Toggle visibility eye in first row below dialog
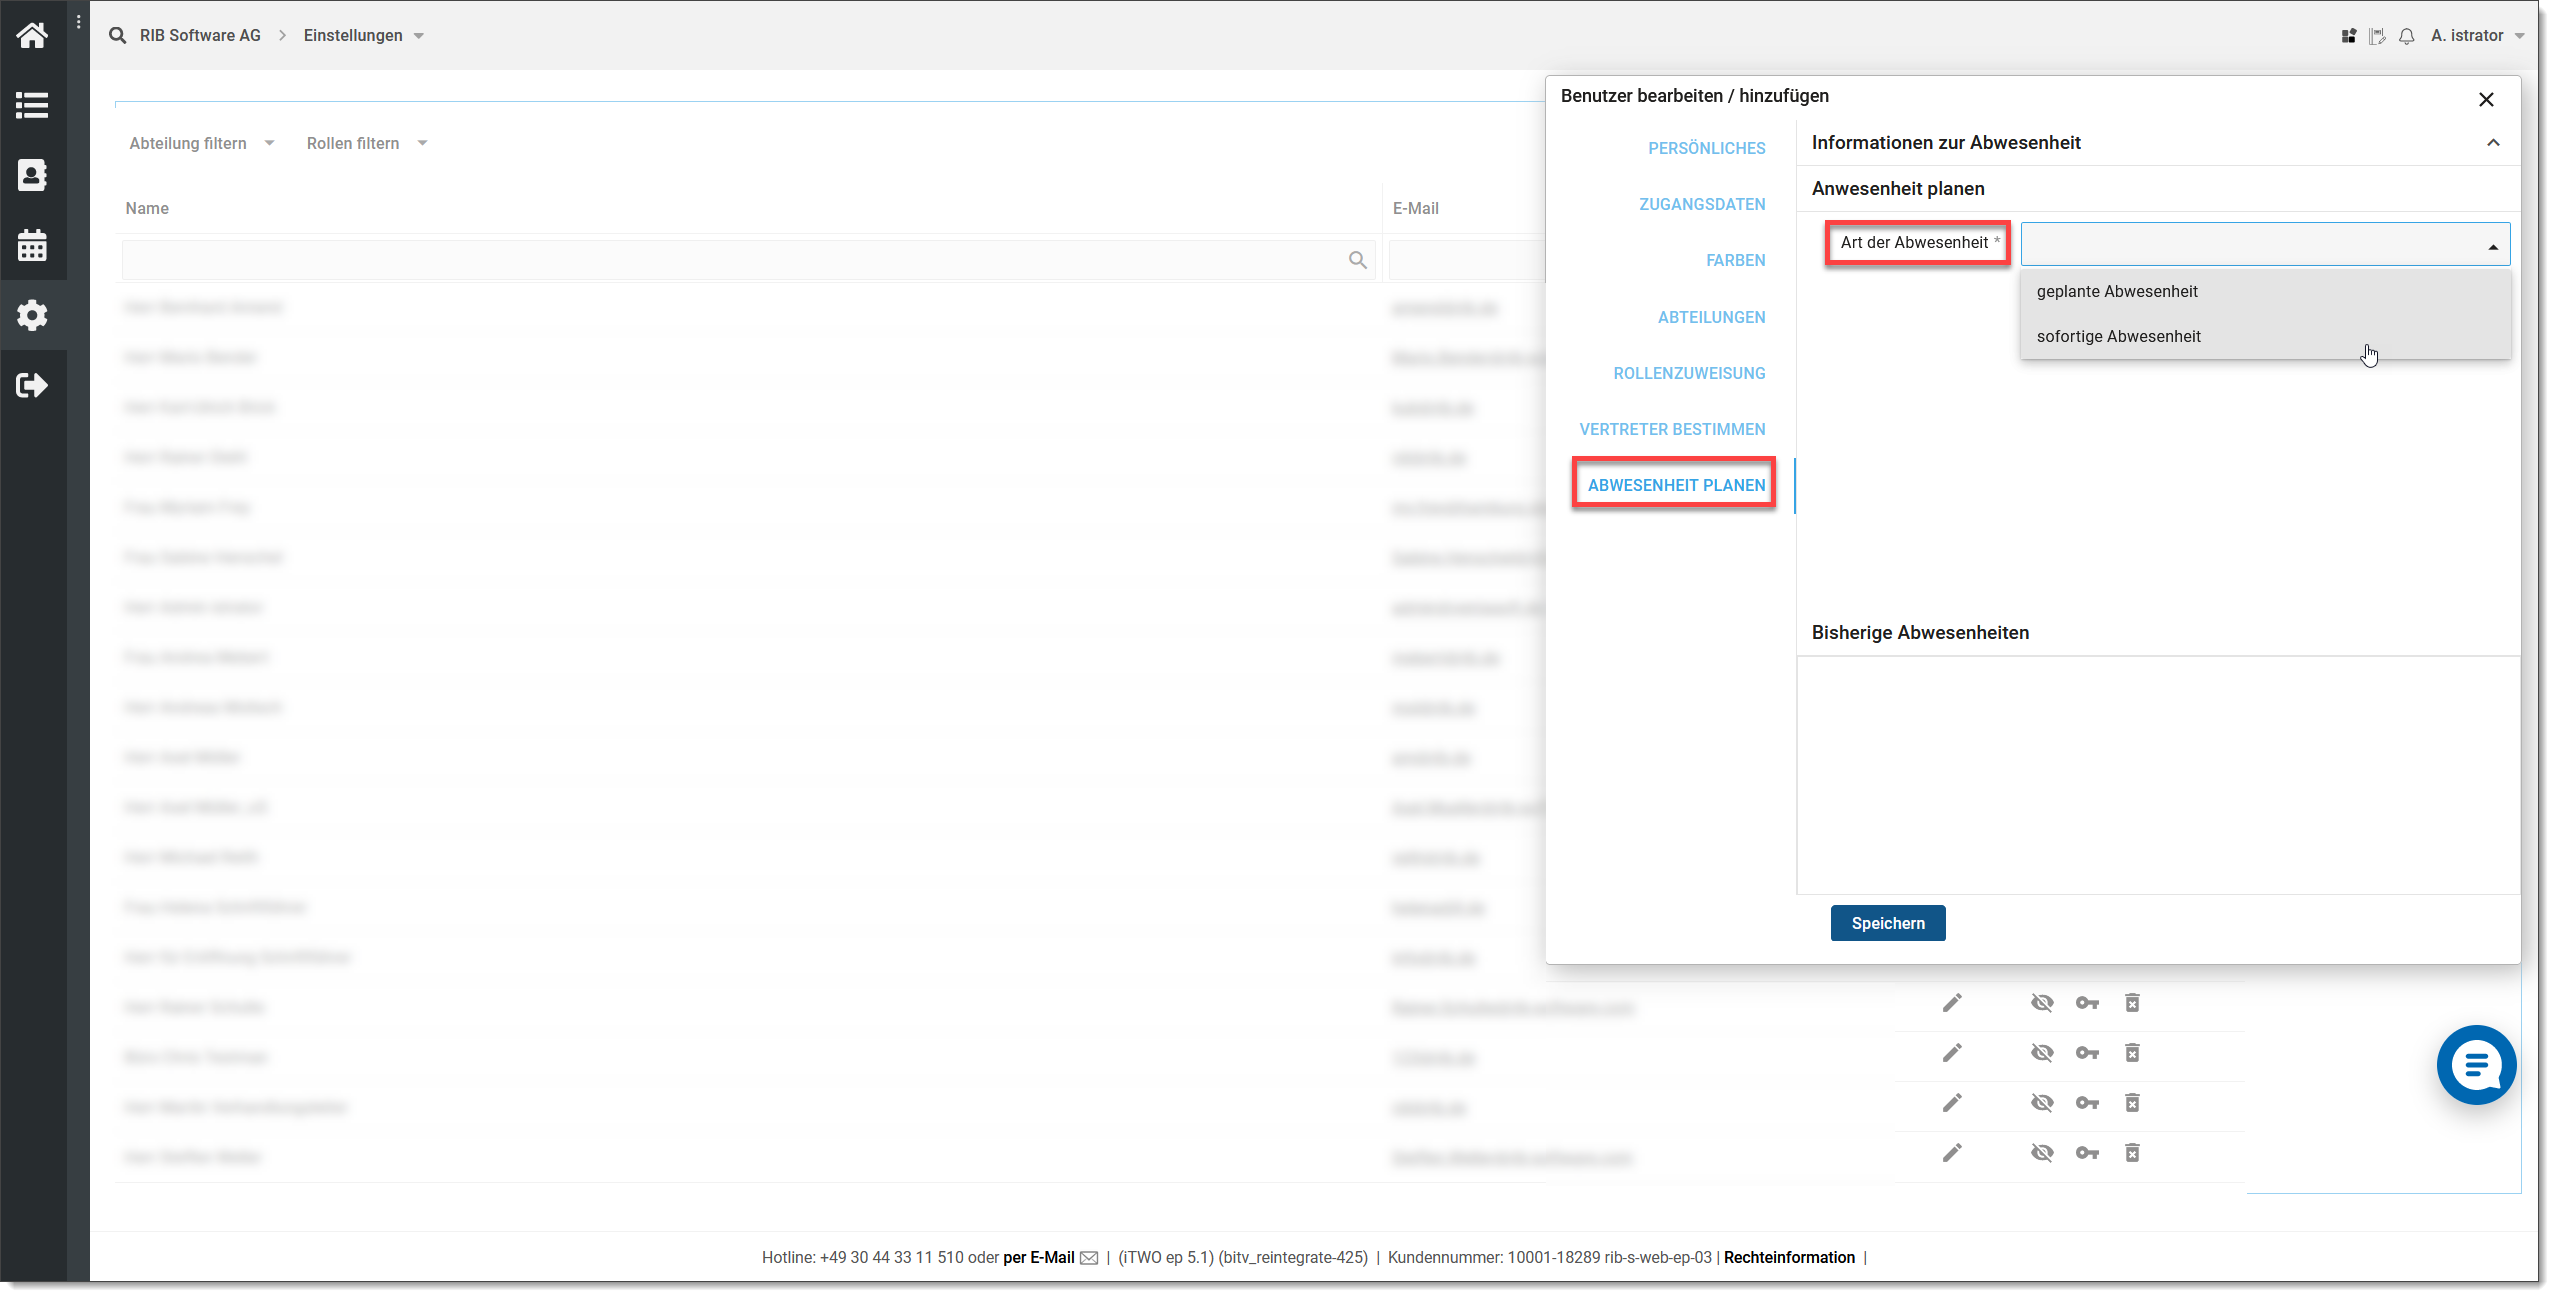This screenshot has width=2554, height=1297. tap(2042, 1003)
